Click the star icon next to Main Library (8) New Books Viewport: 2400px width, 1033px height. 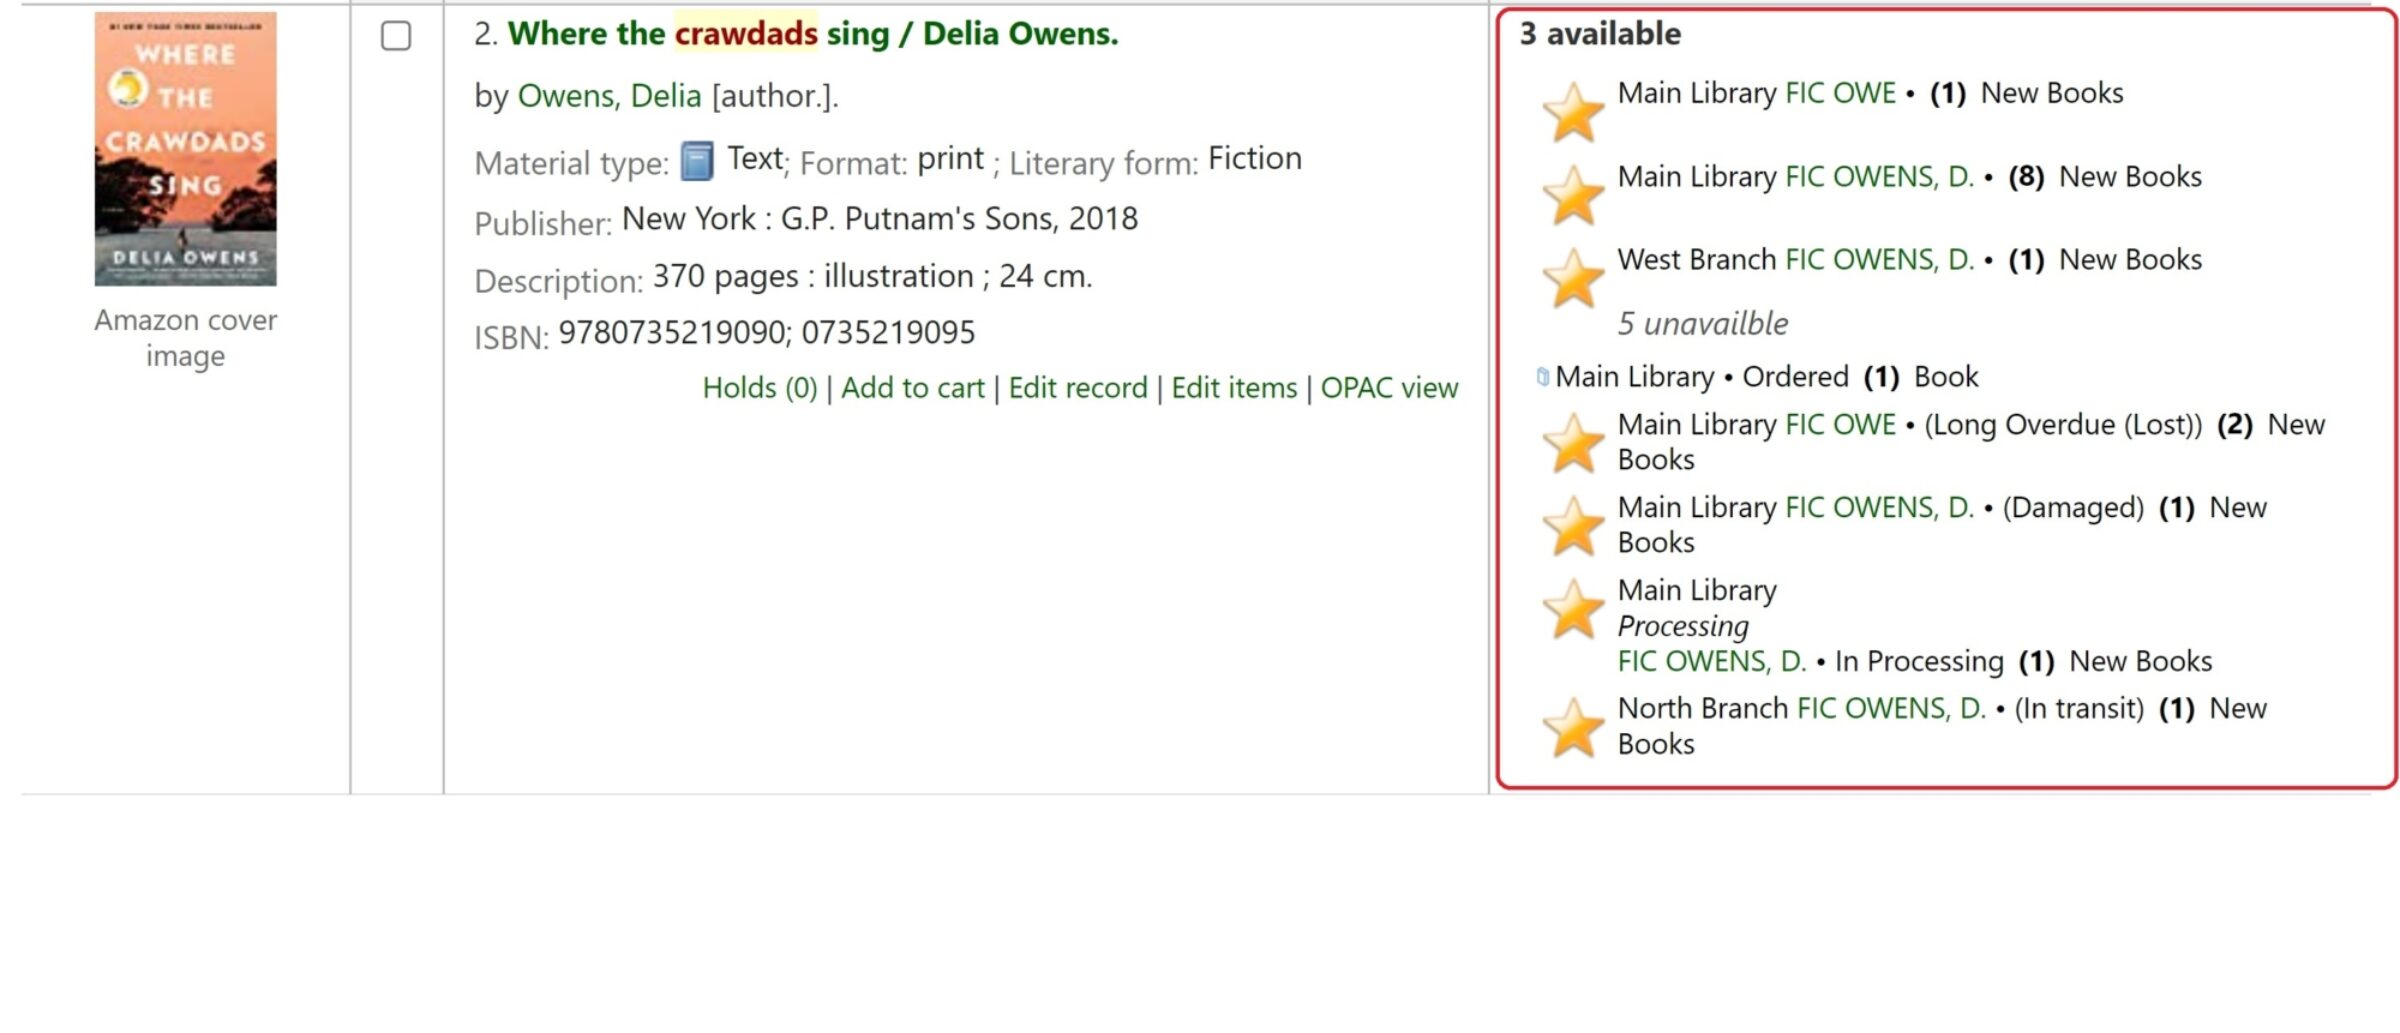point(1573,195)
